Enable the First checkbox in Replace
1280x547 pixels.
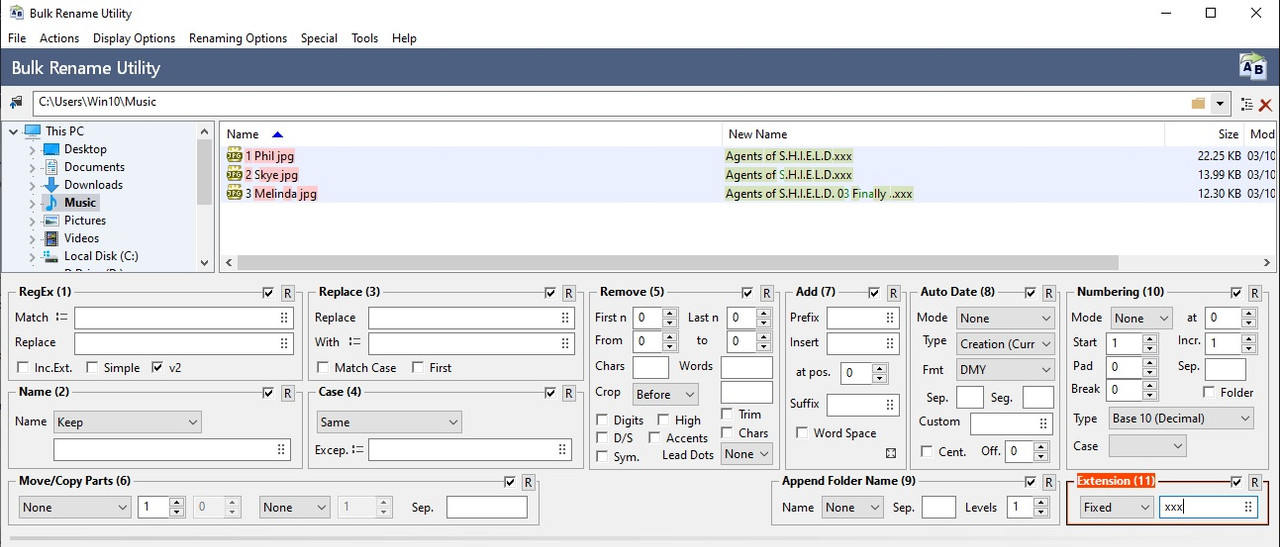pos(417,368)
